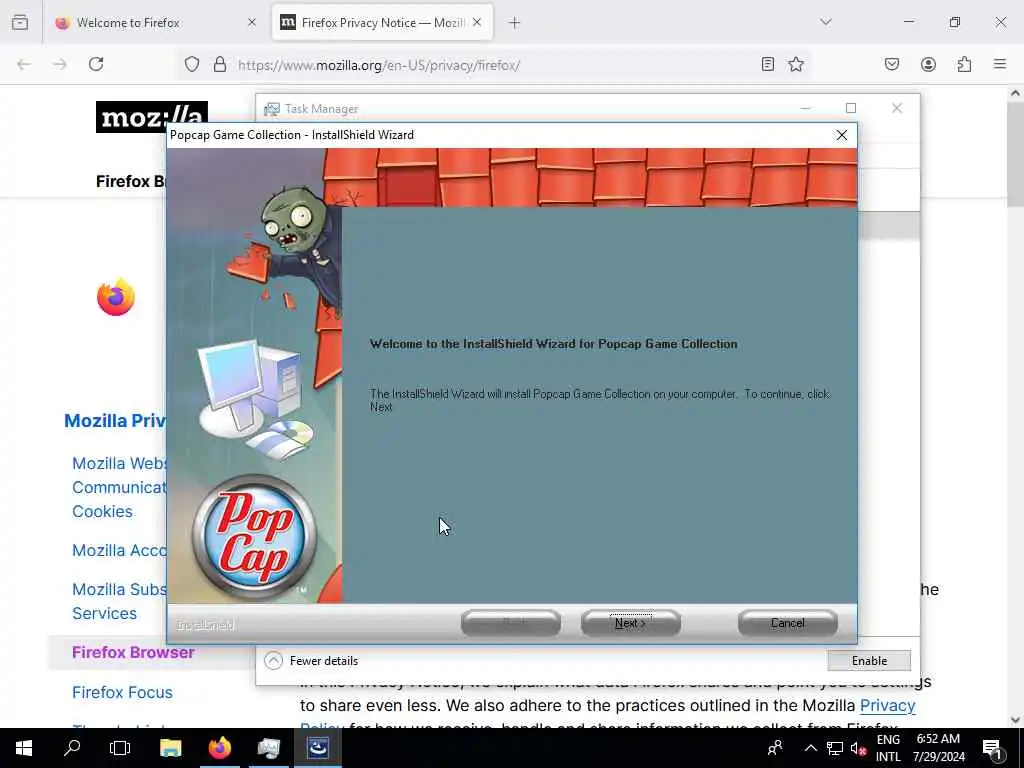Open the People icon in tray
Viewport: 1024px width, 768px height.
point(775,748)
